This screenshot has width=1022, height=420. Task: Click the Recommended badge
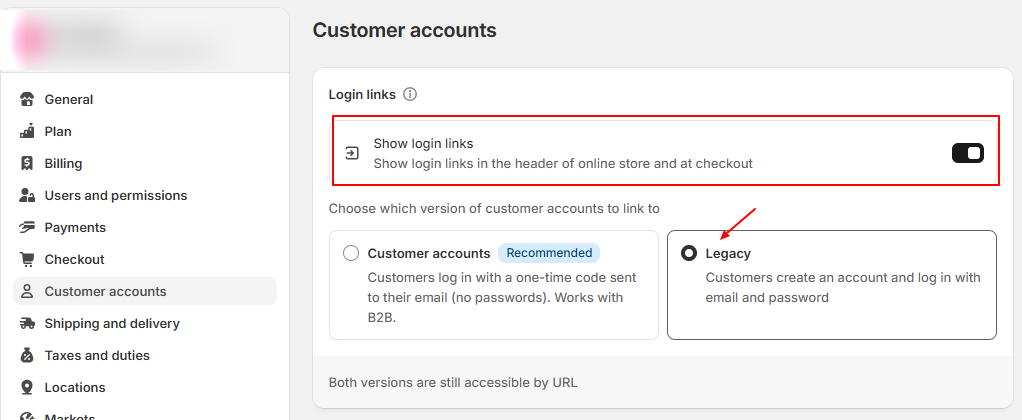pos(548,253)
